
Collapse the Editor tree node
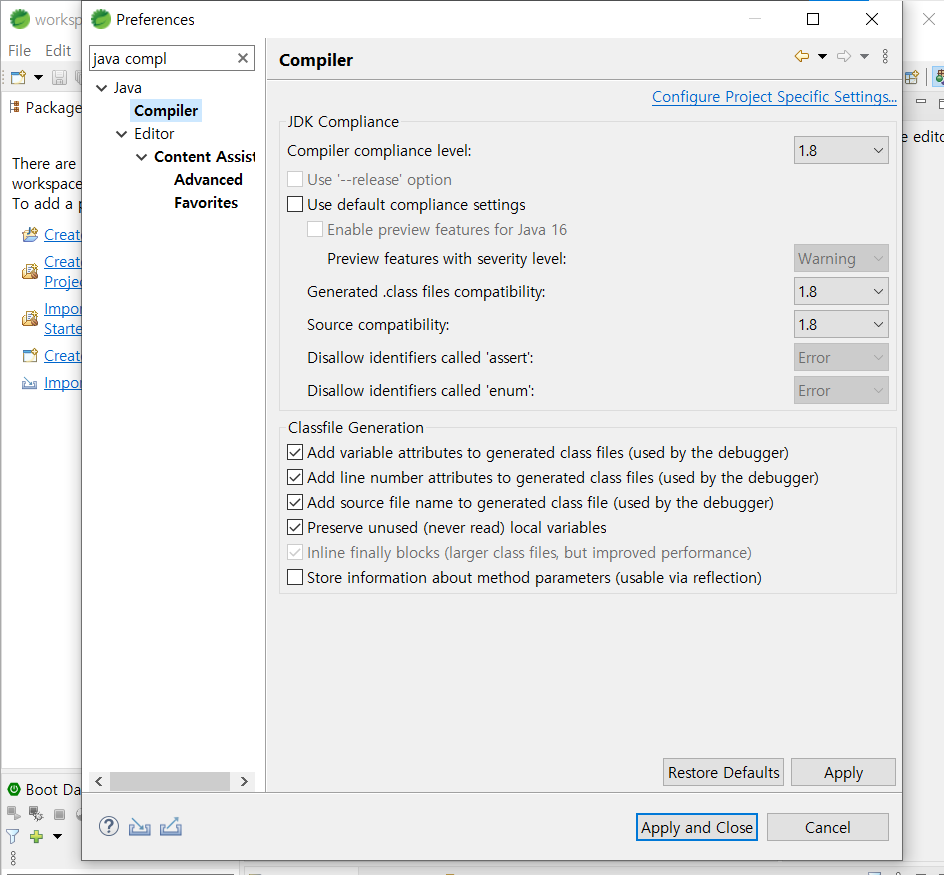click(x=122, y=134)
